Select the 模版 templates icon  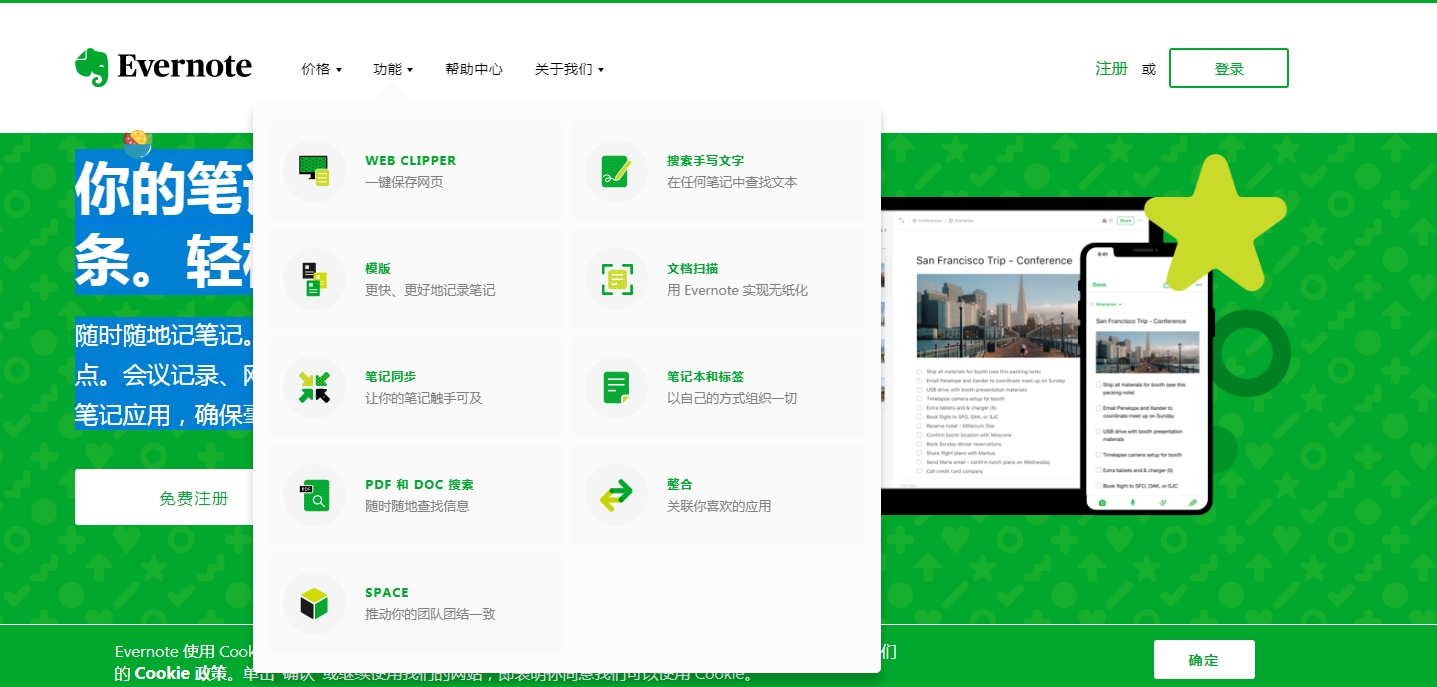314,279
